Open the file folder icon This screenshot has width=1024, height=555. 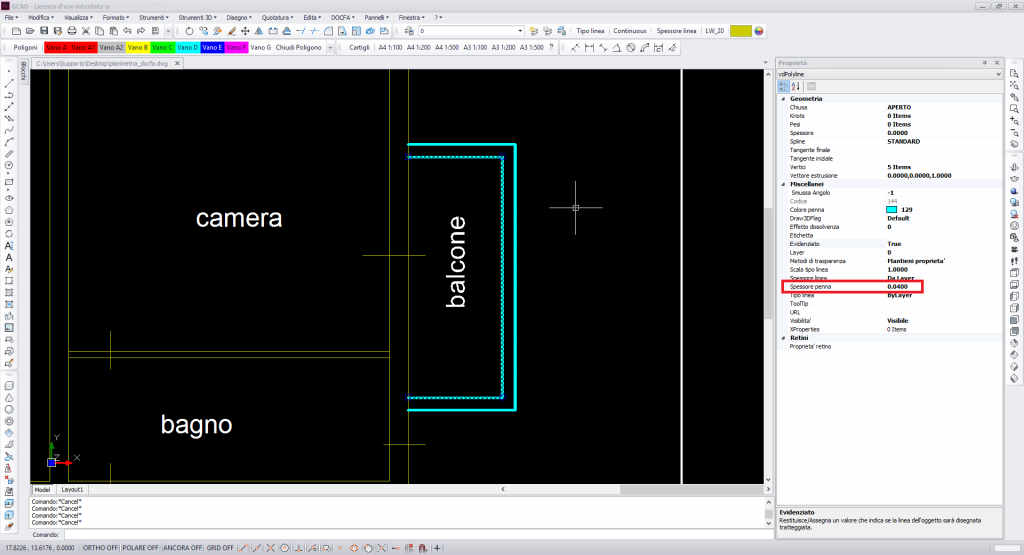pyautogui.click(x=30, y=31)
